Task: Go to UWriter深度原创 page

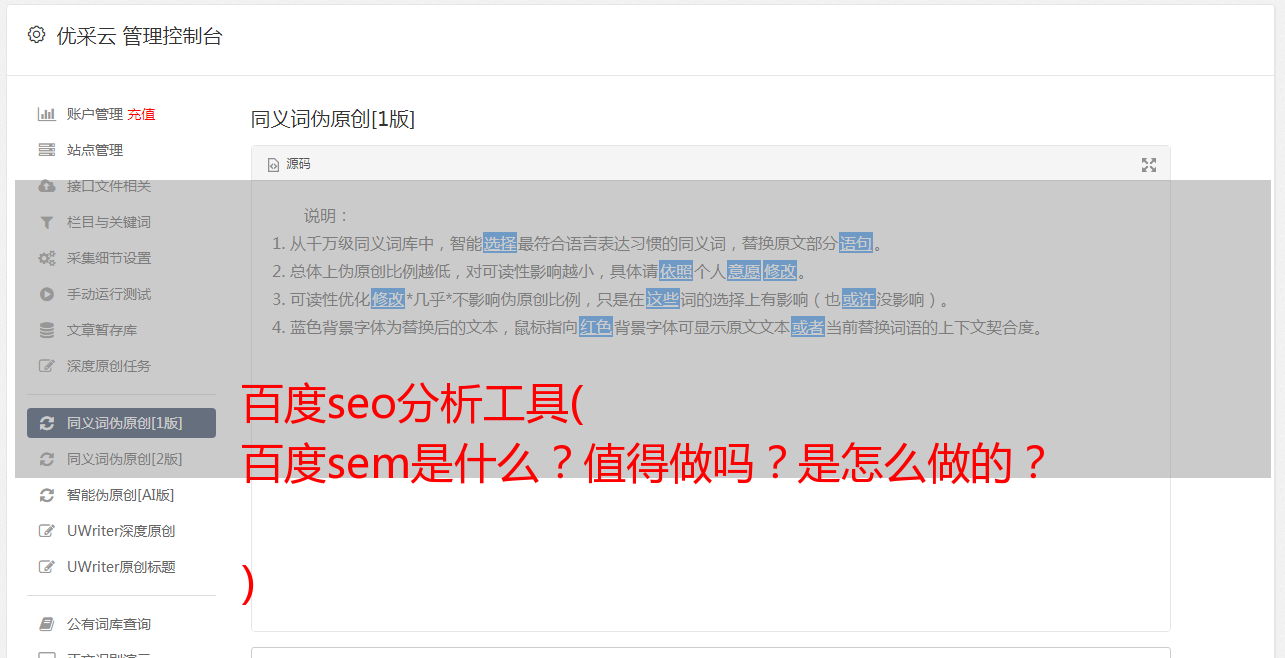Action: pos(121,531)
